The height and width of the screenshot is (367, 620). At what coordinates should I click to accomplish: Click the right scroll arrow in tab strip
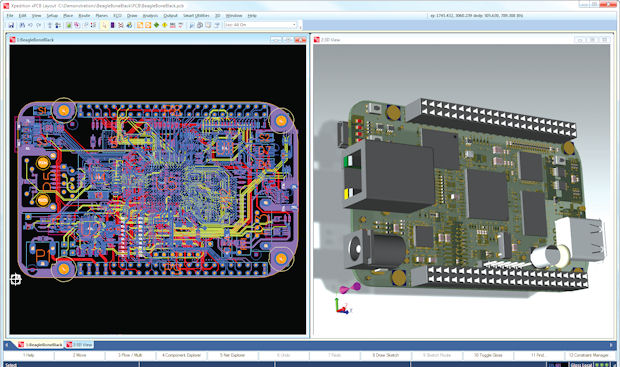[x=611, y=345]
